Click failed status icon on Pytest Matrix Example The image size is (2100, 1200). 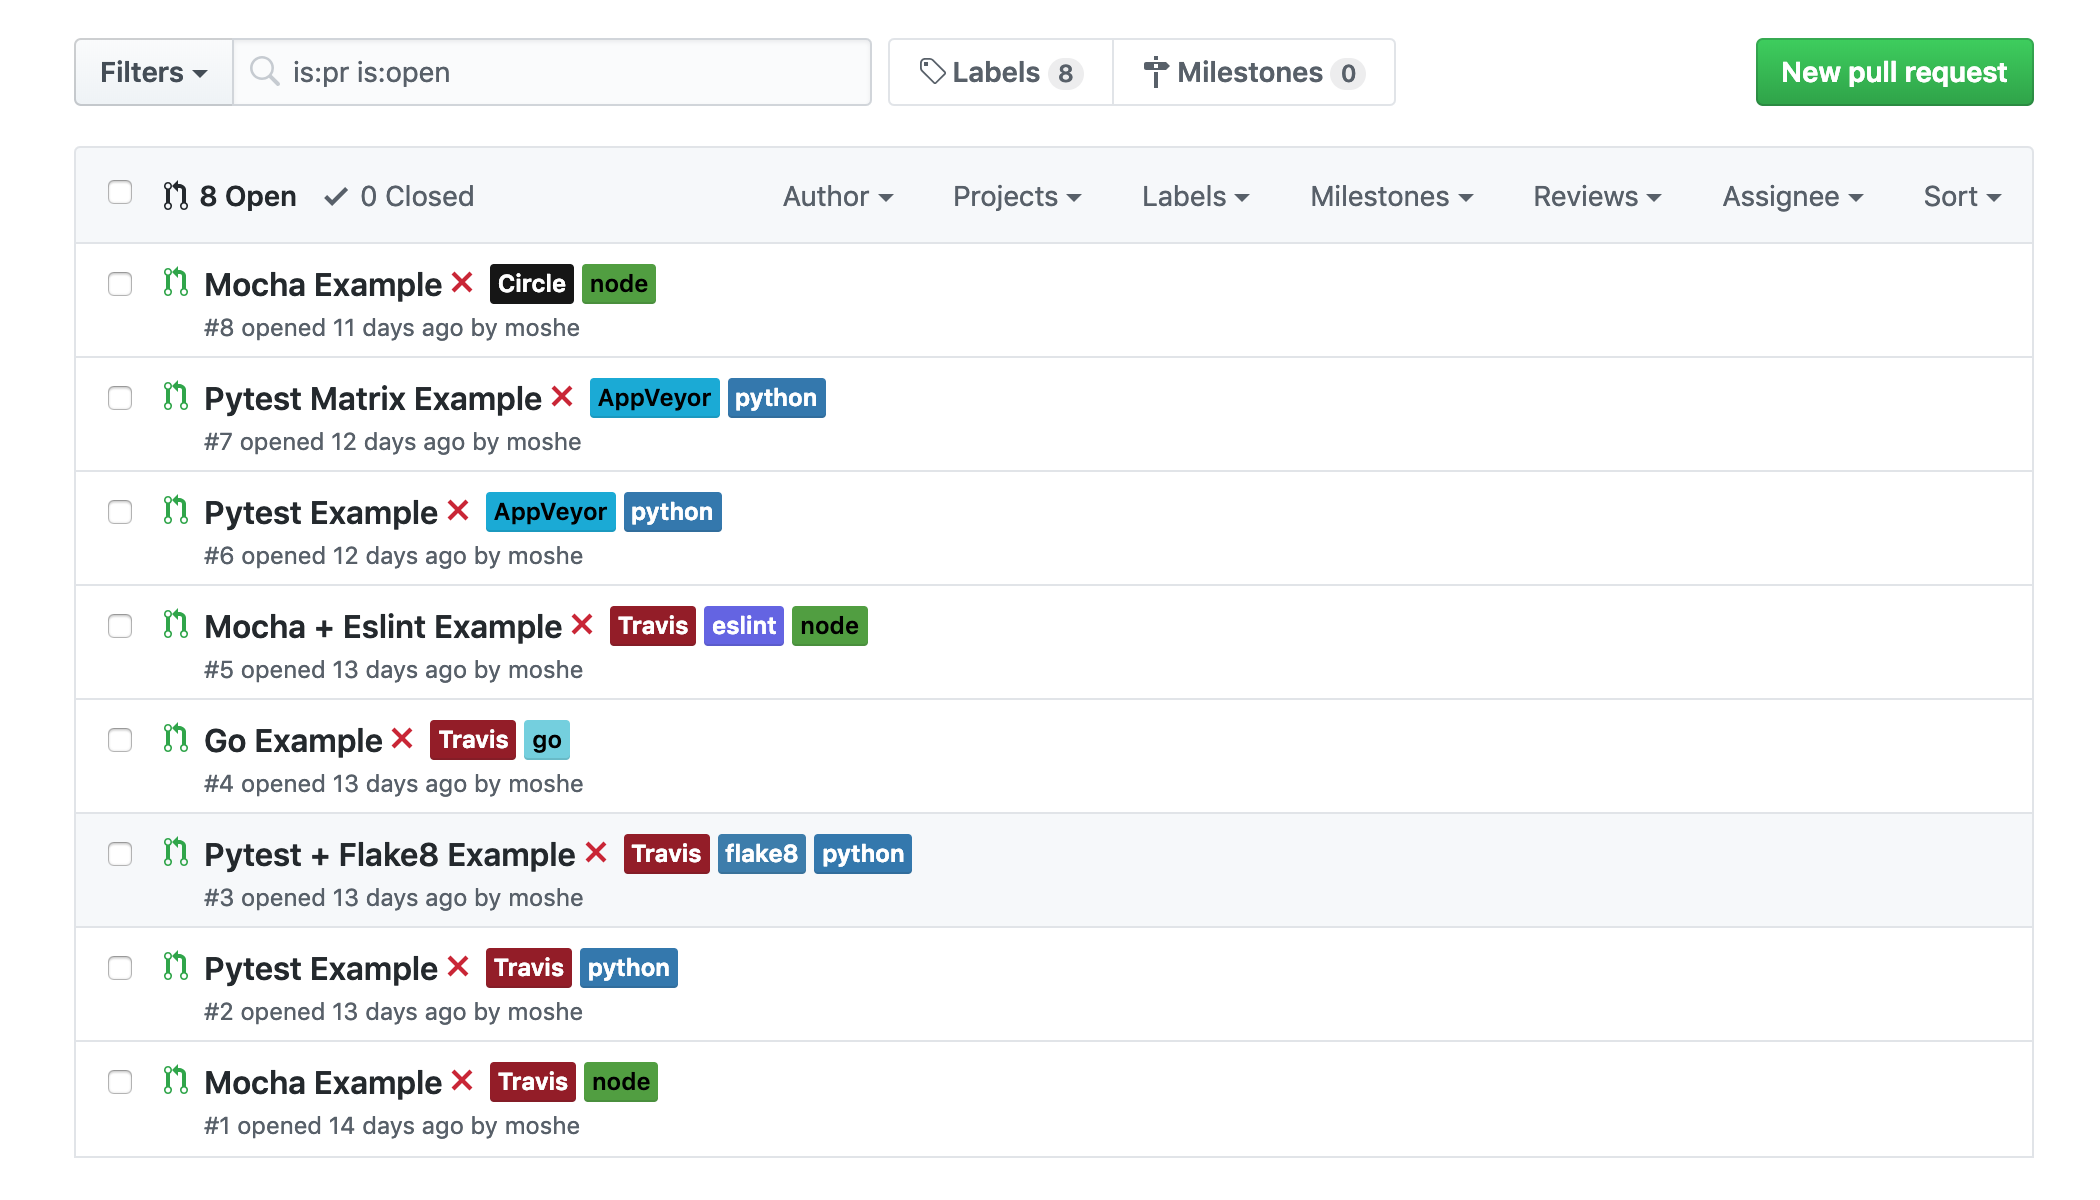[562, 397]
